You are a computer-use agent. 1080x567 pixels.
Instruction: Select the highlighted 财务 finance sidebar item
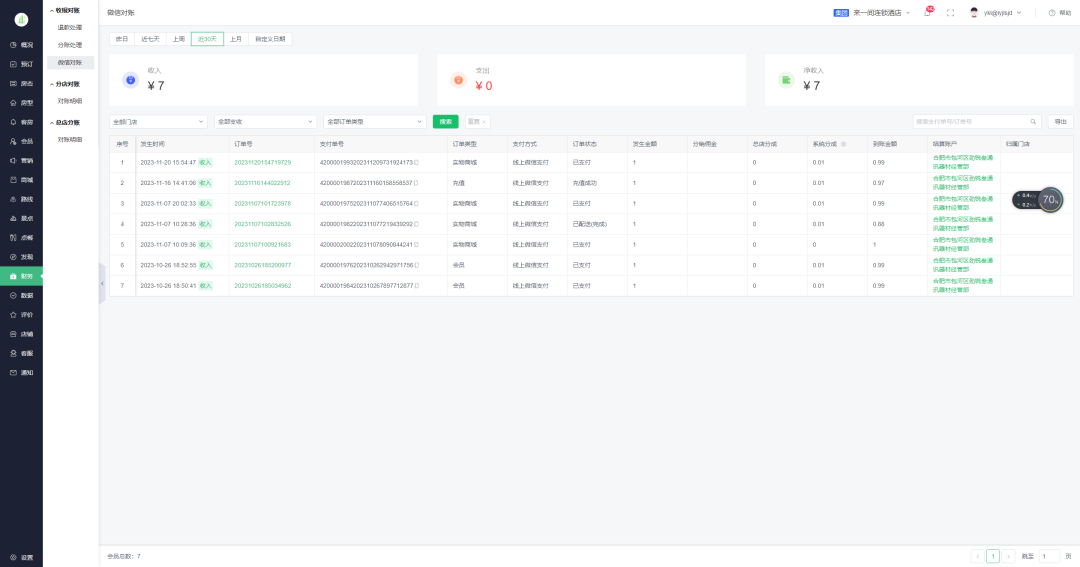click(21, 276)
